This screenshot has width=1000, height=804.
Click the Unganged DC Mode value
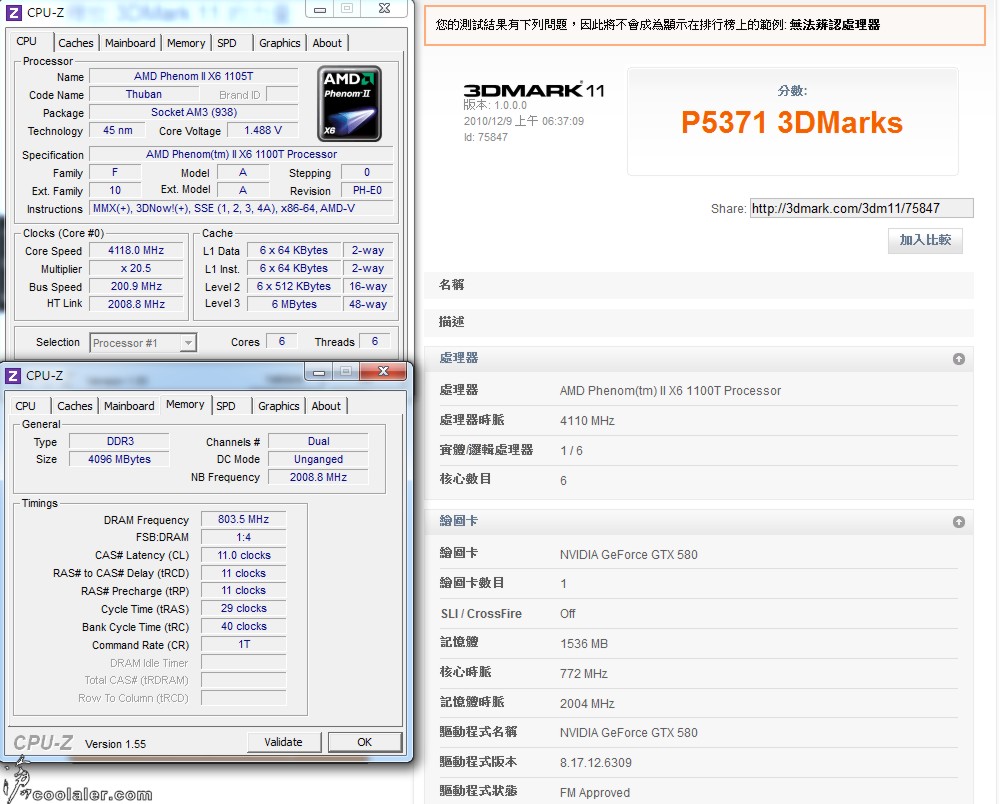pyautogui.click(x=319, y=459)
